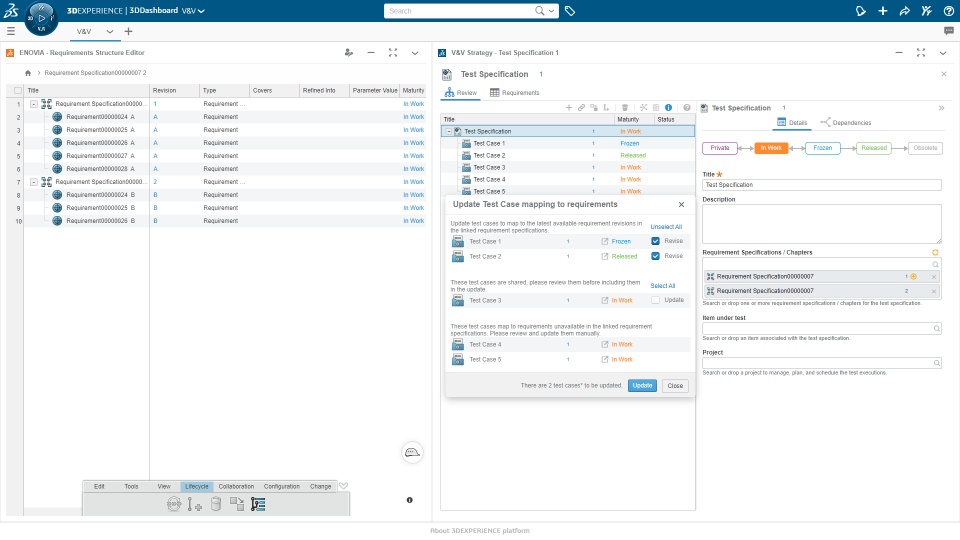
Task: Click the help icon in the test toolbar
Action: (x=687, y=107)
